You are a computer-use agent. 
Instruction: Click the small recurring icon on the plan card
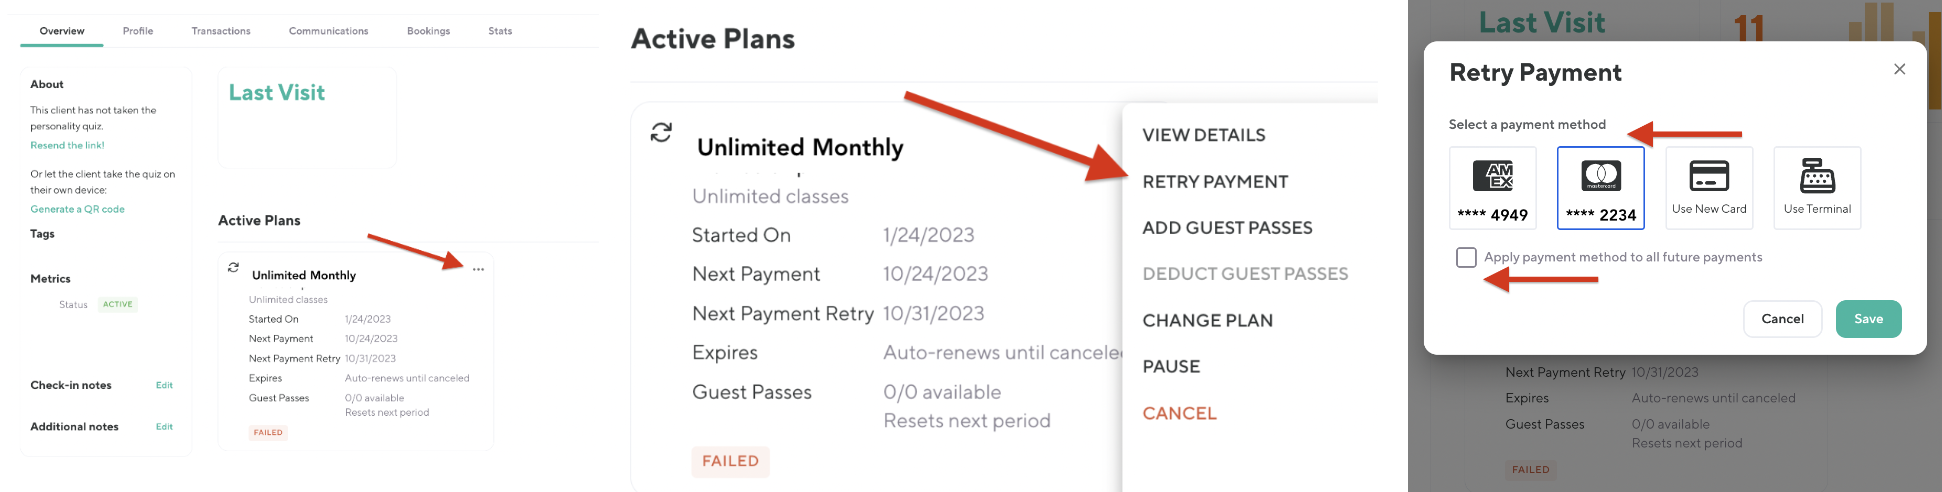click(x=233, y=267)
